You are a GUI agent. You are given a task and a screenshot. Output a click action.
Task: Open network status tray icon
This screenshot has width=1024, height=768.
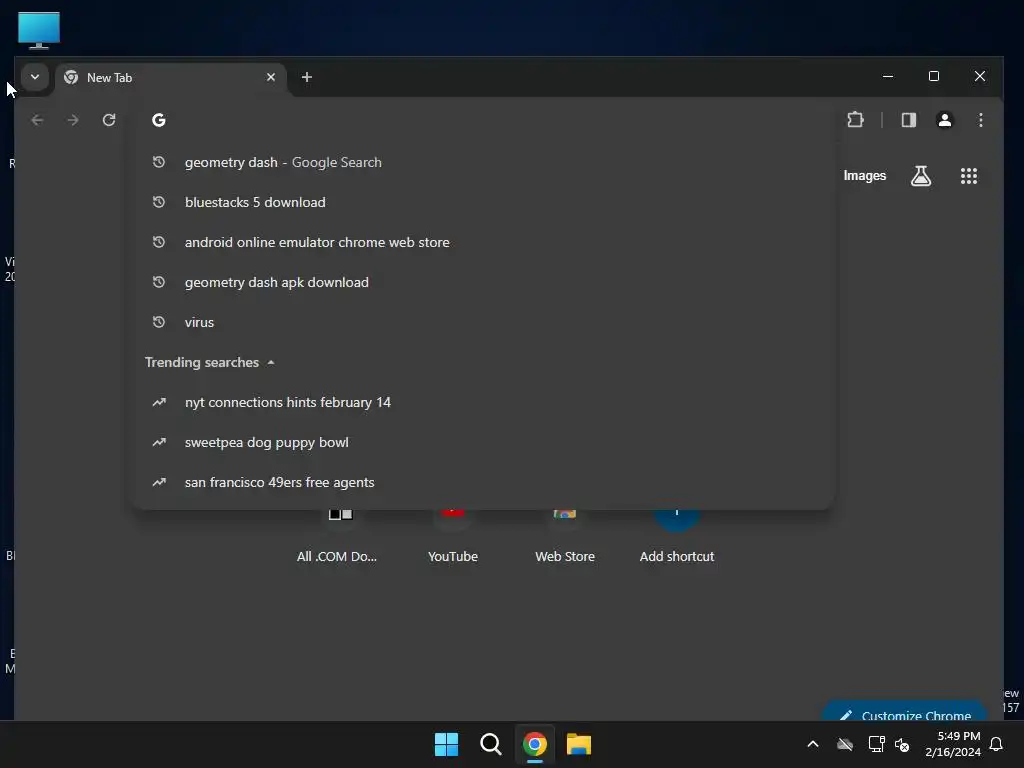pyautogui.click(x=876, y=744)
